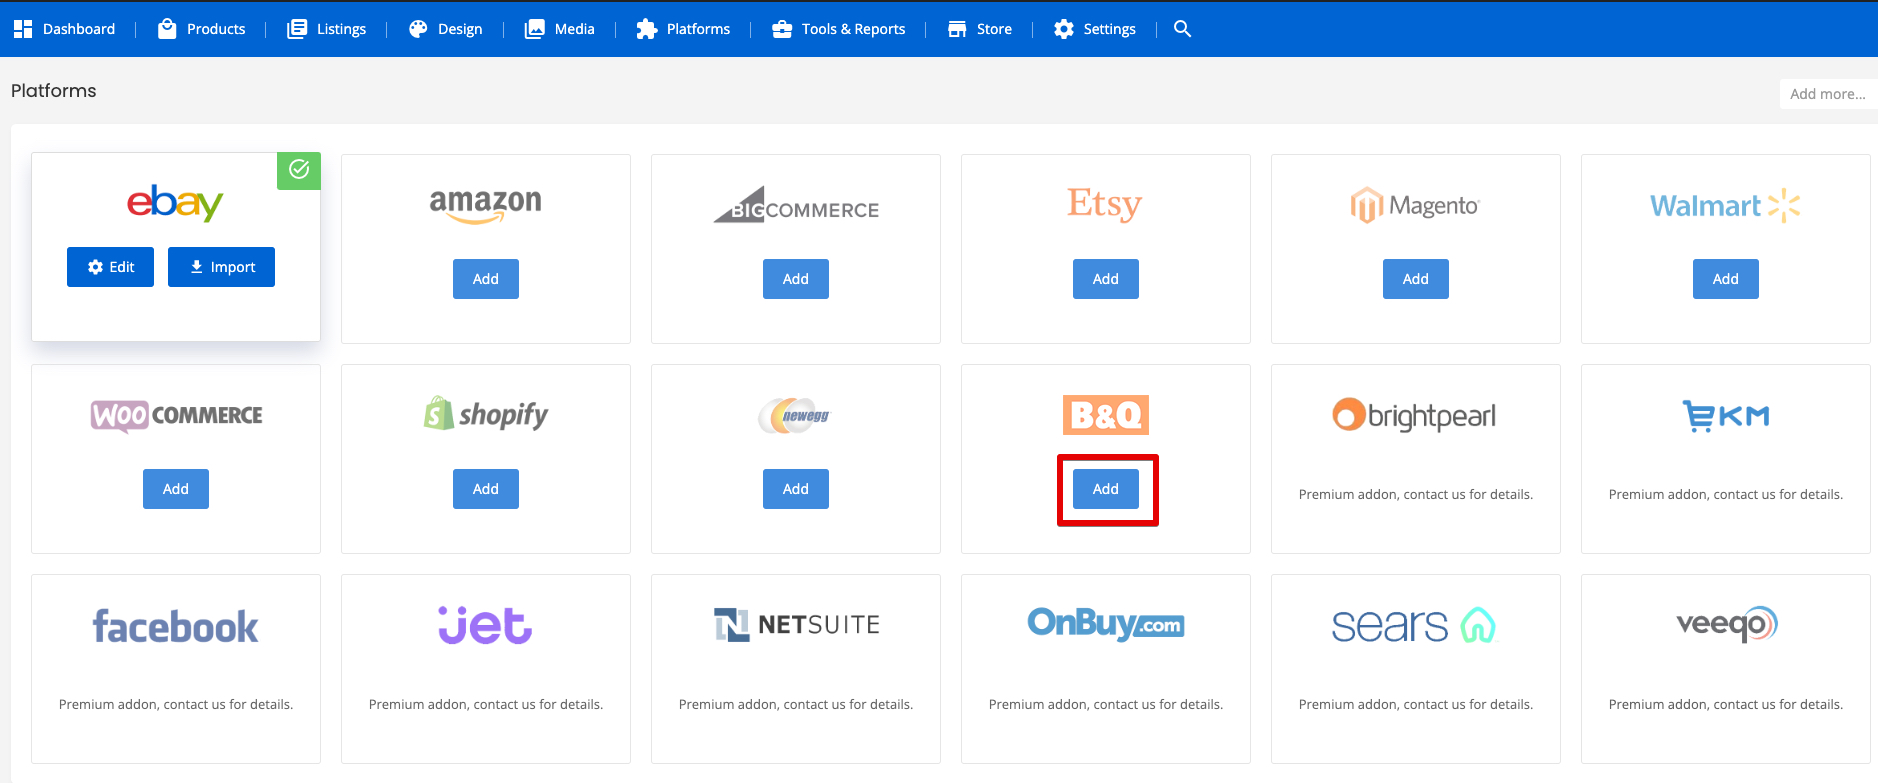Click the Veeqo logo
This screenshot has height=783, width=1878.
point(1727,625)
